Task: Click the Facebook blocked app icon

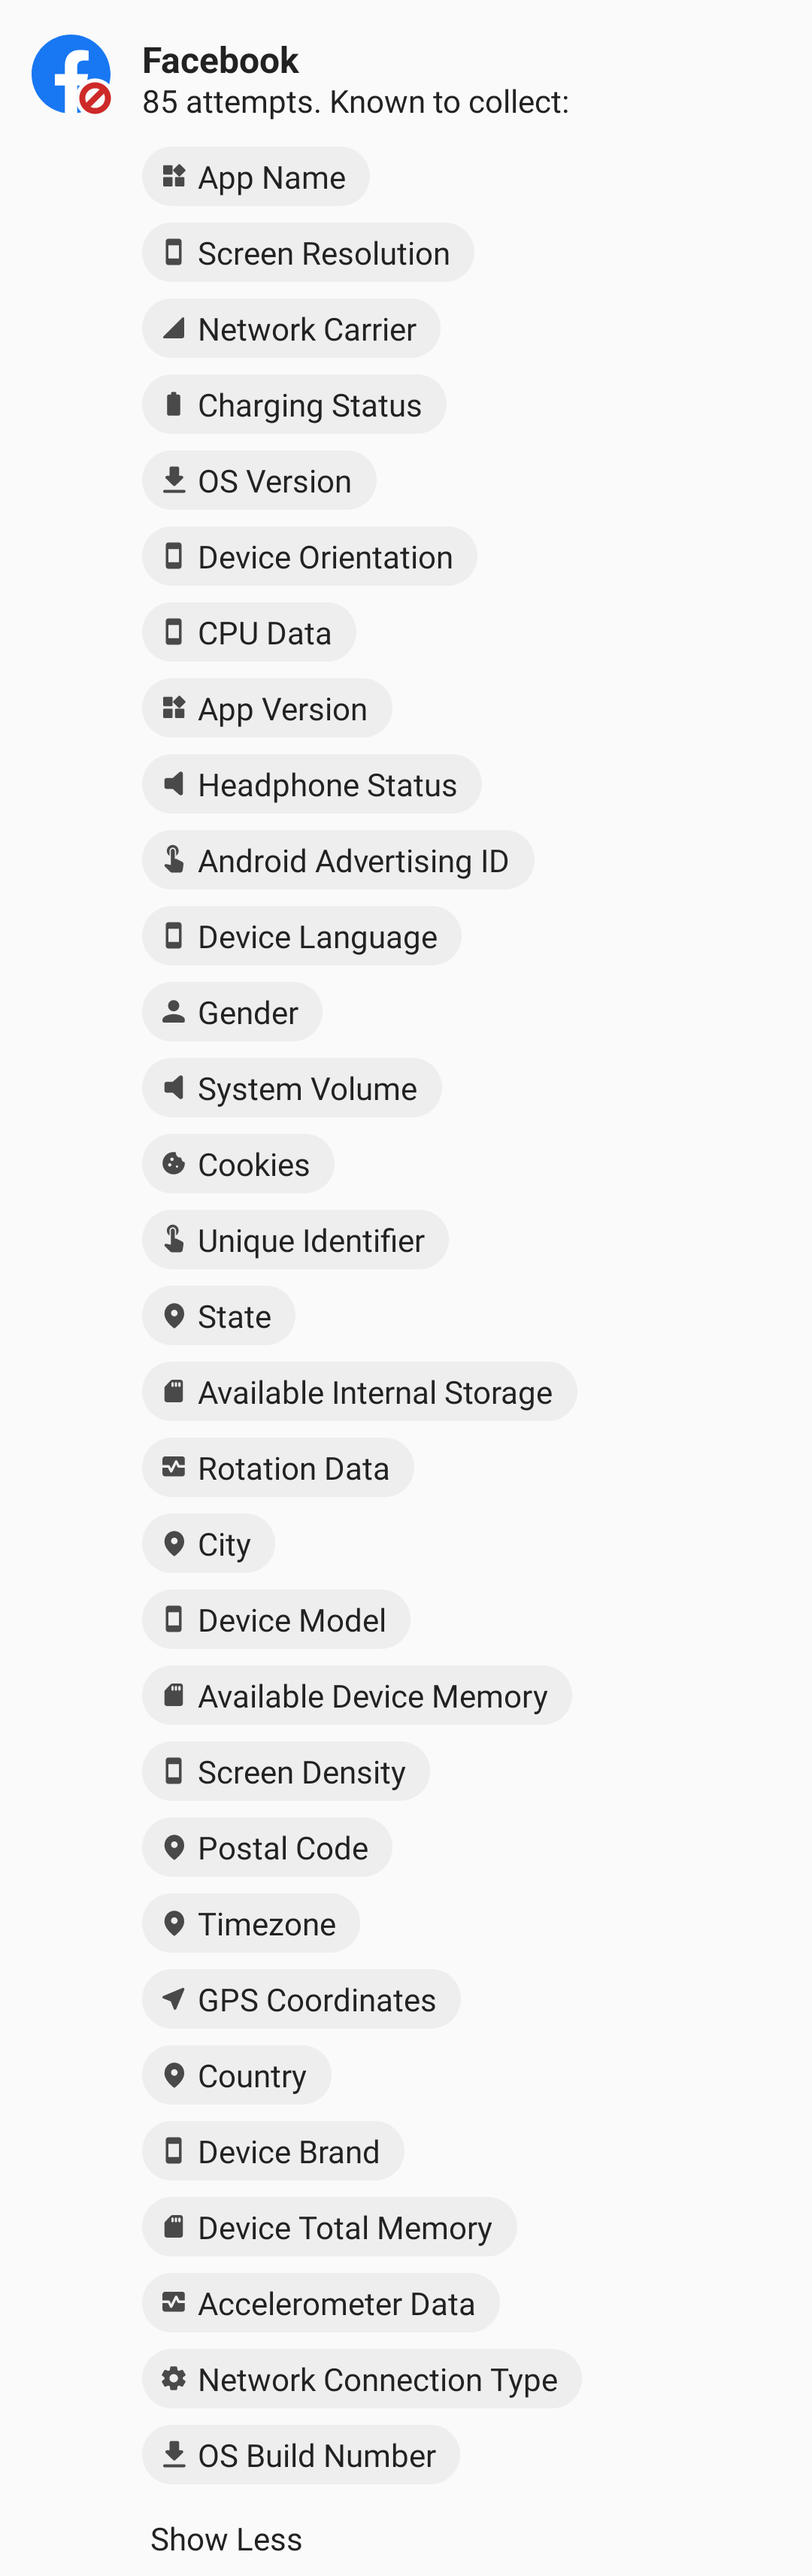Action: point(71,75)
